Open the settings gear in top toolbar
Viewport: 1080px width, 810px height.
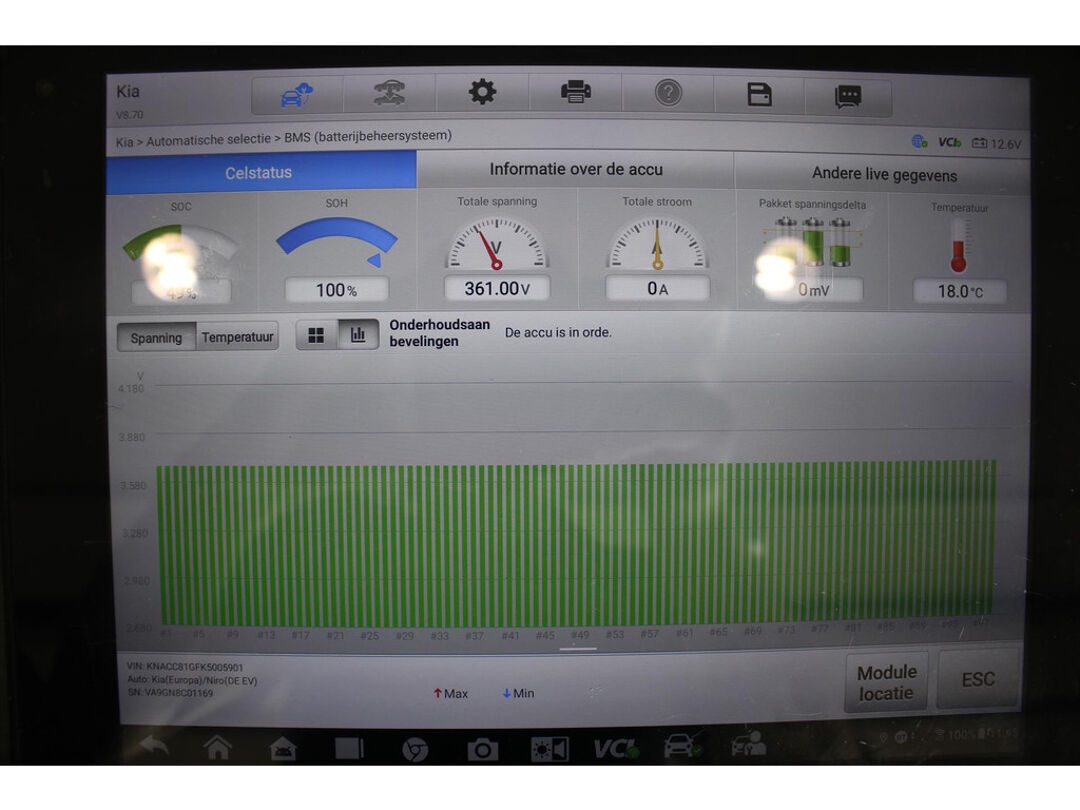pyautogui.click(x=482, y=93)
